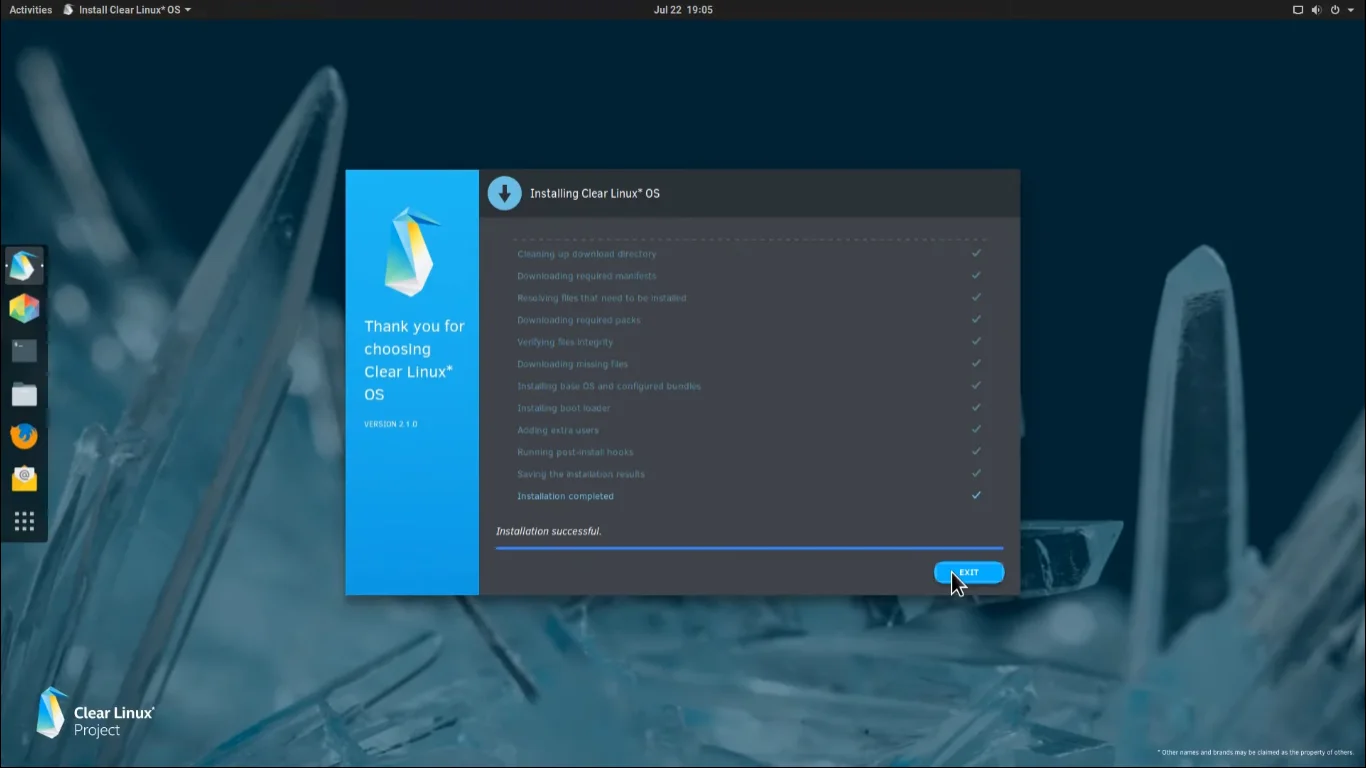Image resolution: width=1366 pixels, height=768 pixels.
Task: Click the power icon in top bar
Action: coord(1335,10)
